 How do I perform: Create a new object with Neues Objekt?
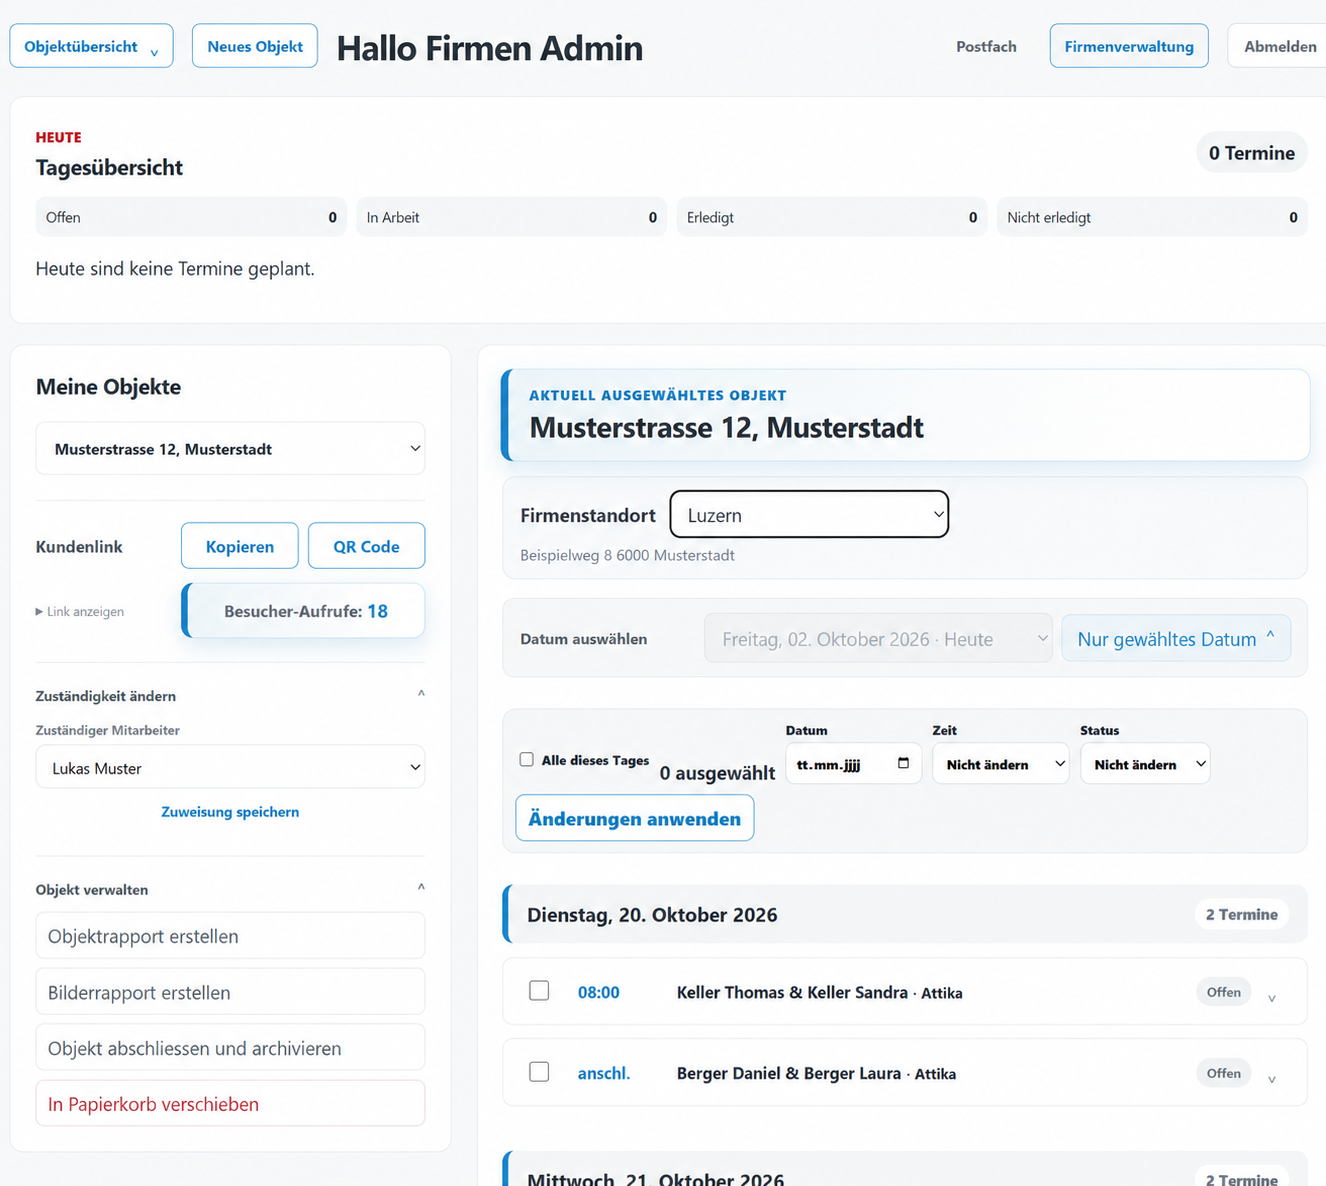tap(255, 46)
